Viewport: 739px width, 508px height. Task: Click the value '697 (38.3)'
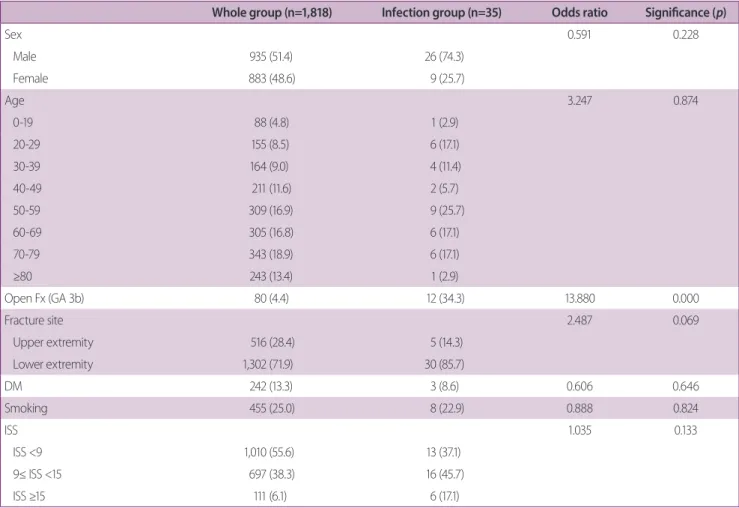pos(271,474)
